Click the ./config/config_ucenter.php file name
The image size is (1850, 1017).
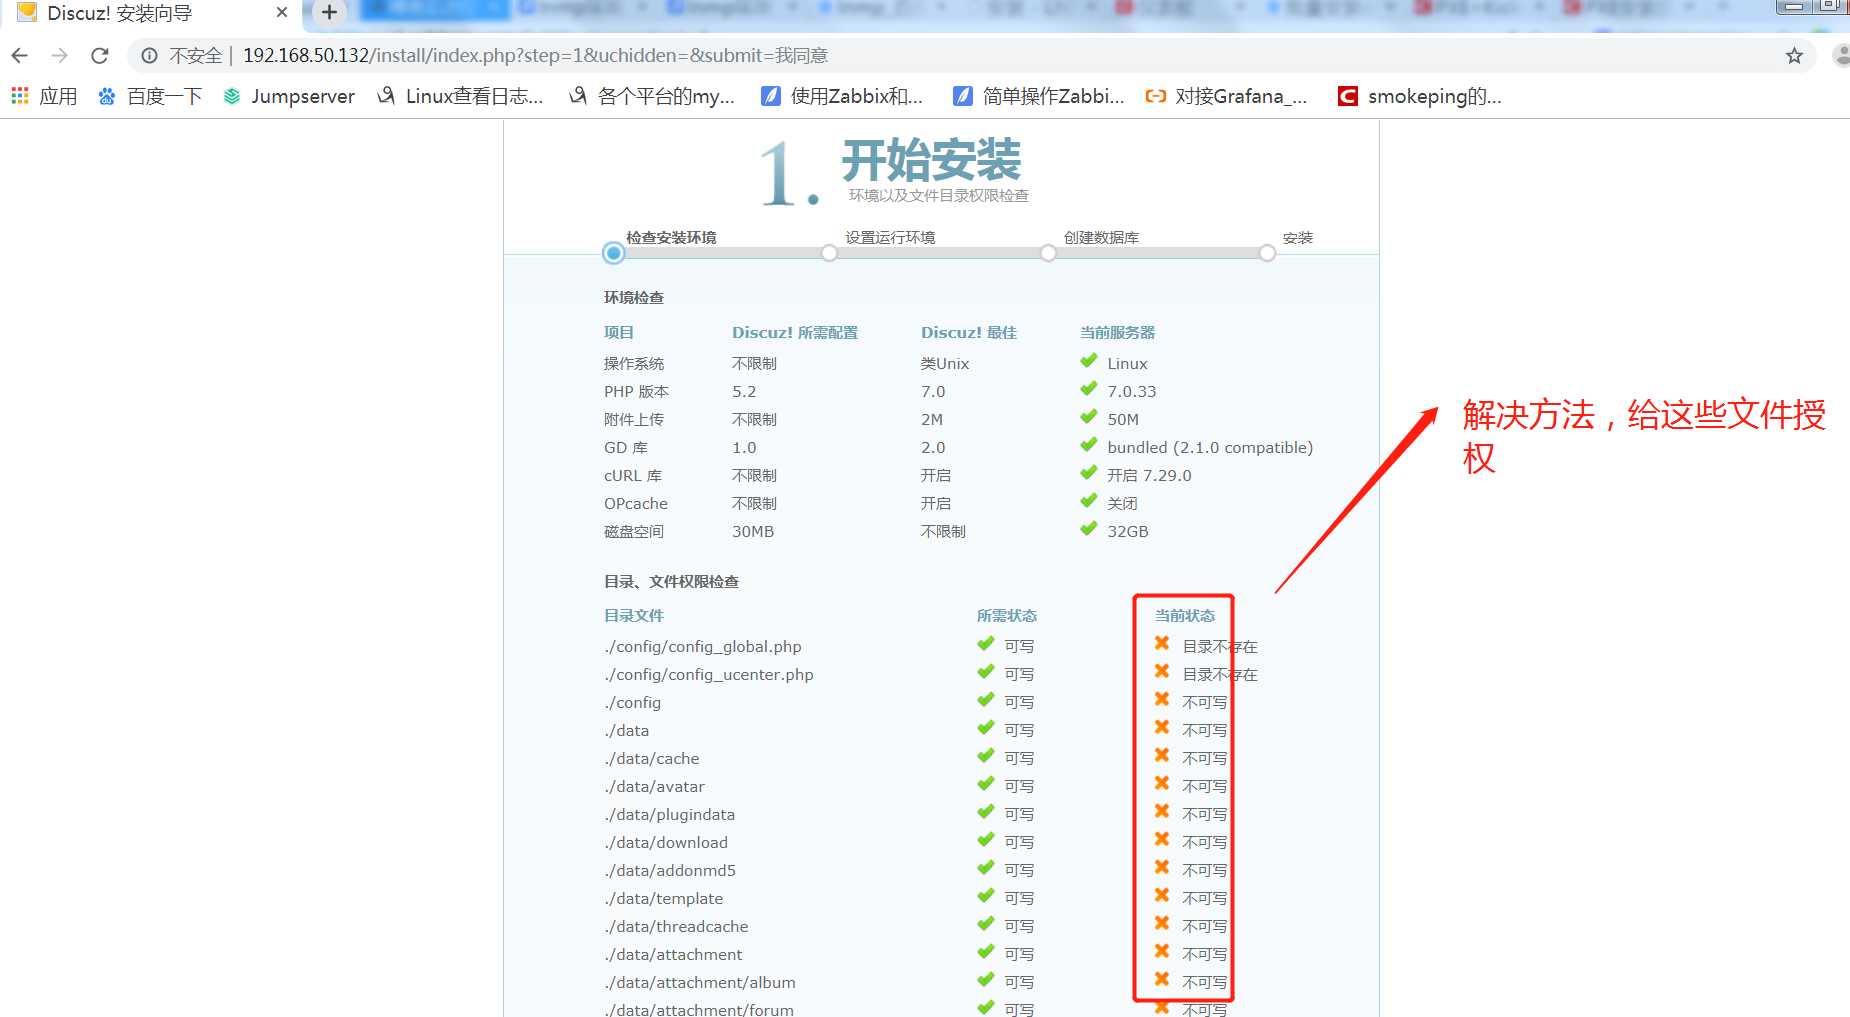(709, 675)
